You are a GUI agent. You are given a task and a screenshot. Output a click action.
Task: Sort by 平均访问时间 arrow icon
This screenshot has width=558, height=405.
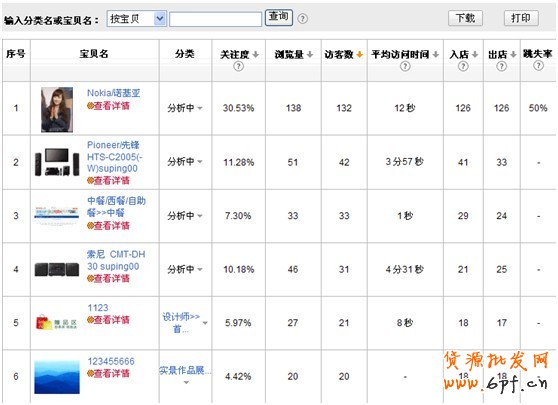click(x=436, y=54)
